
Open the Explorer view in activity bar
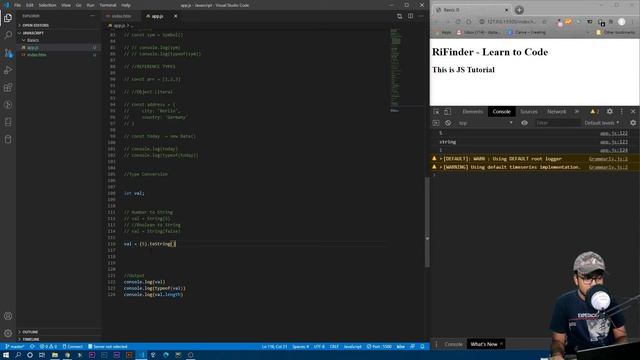tap(8, 18)
